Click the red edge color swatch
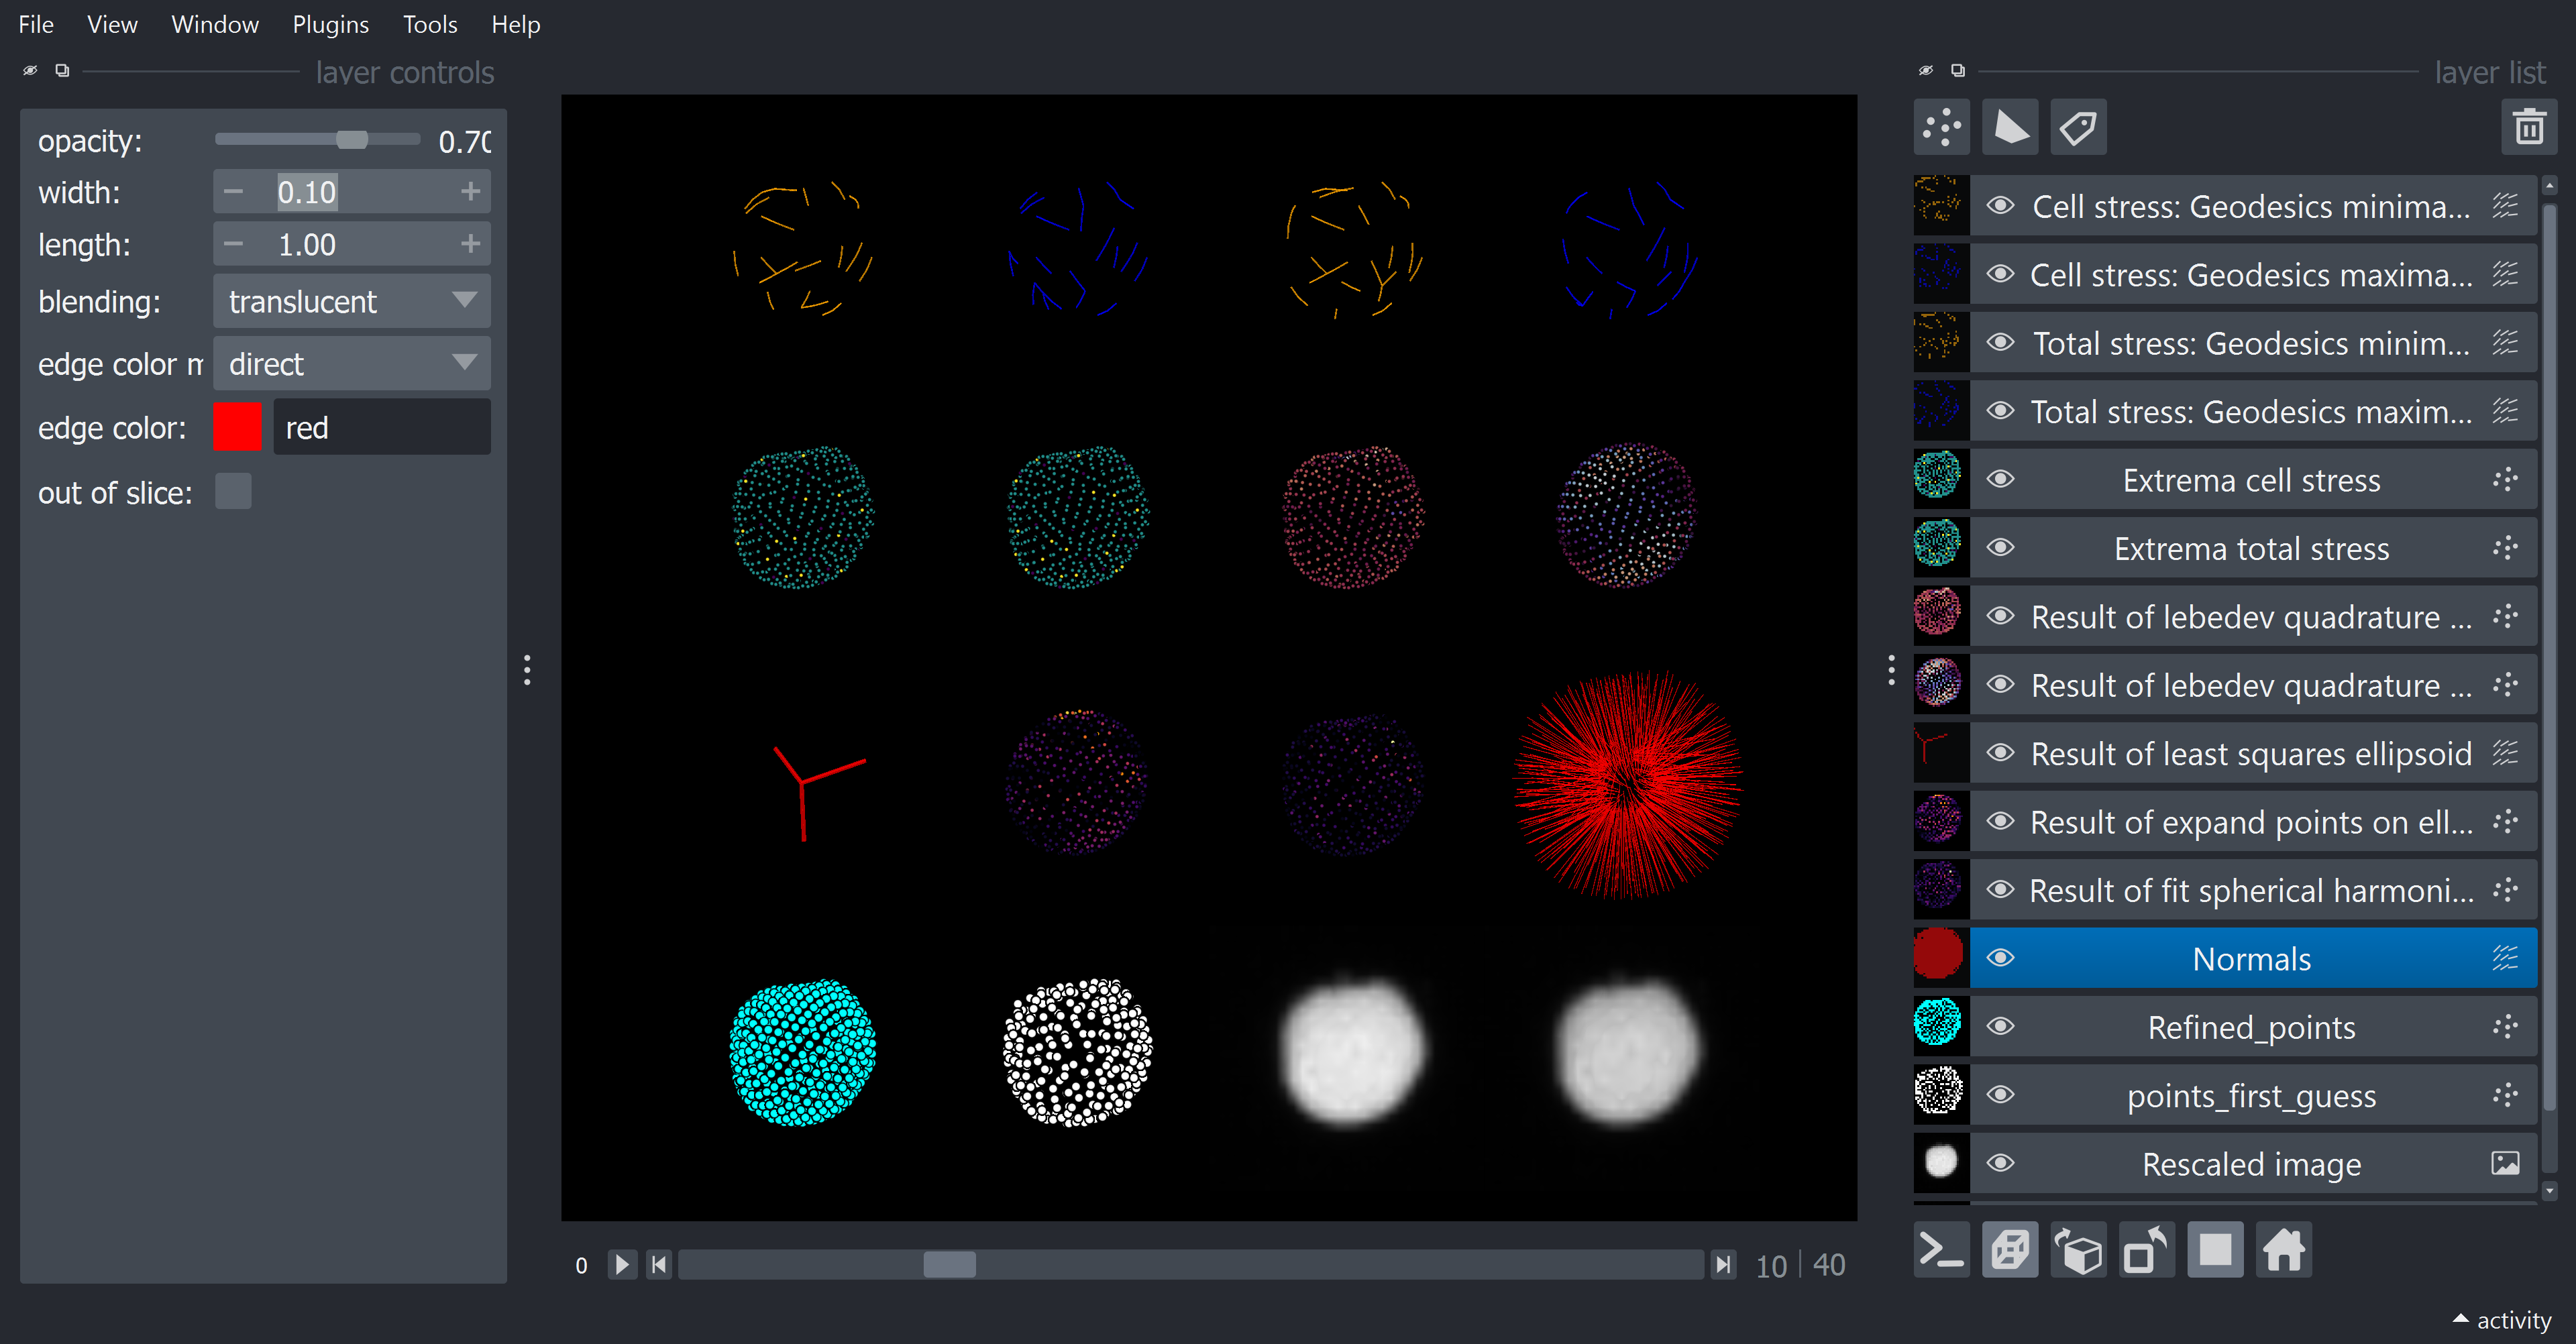 pyautogui.click(x=237, y=427)
